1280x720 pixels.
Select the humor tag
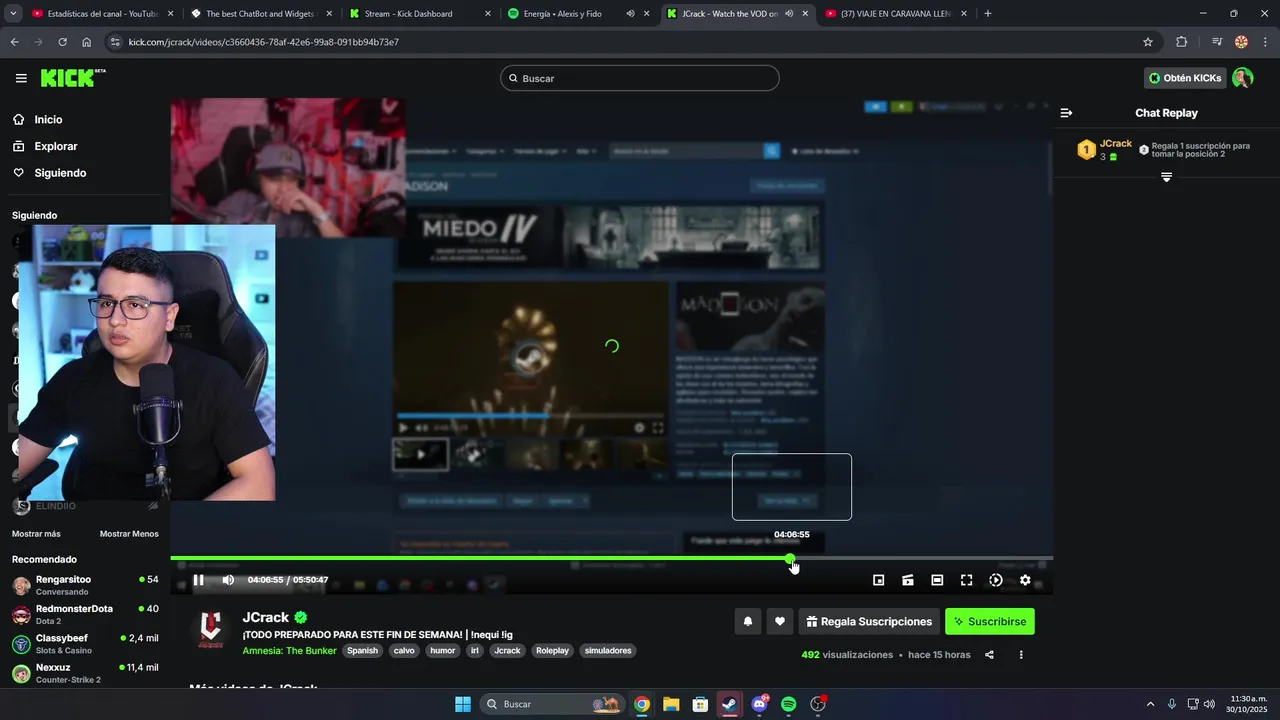[442, 650]
